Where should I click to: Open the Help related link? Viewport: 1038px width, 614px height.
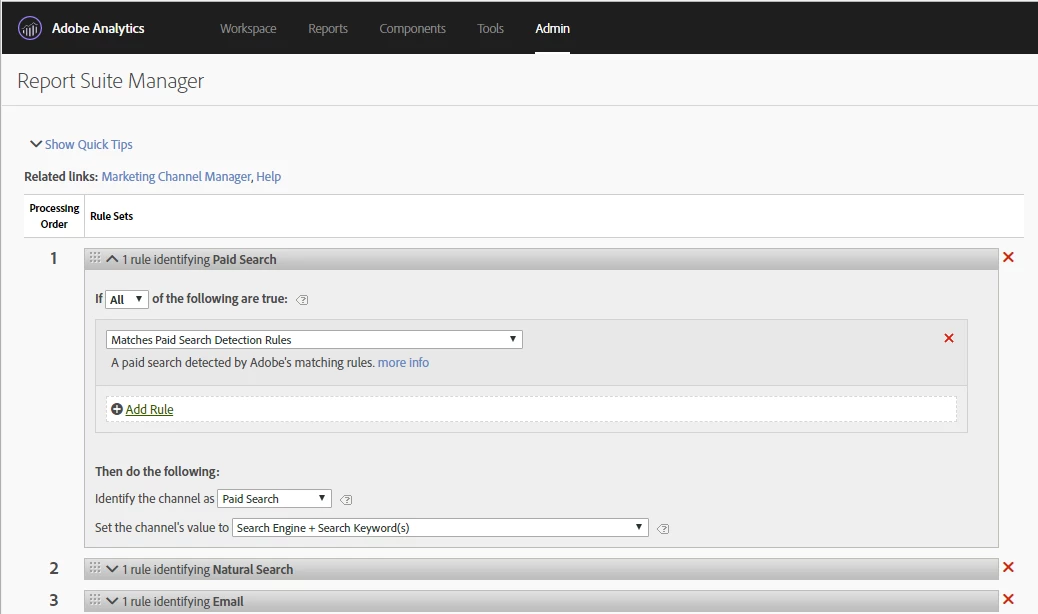[x=269, y=177]
